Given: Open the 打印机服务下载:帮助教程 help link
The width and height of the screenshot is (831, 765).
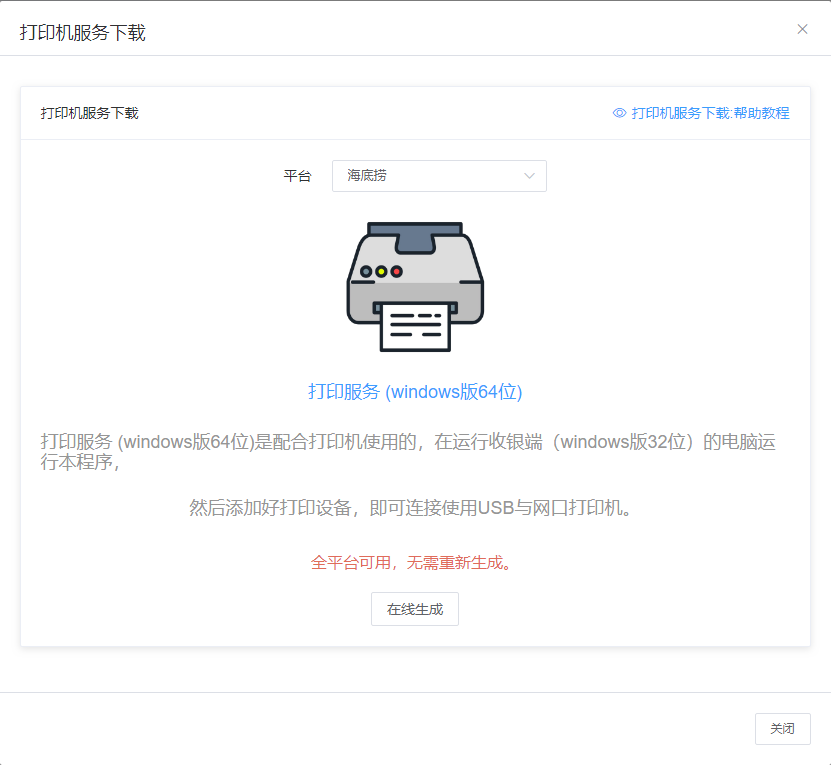Looking at the screenshot, I should coord(710,113).
